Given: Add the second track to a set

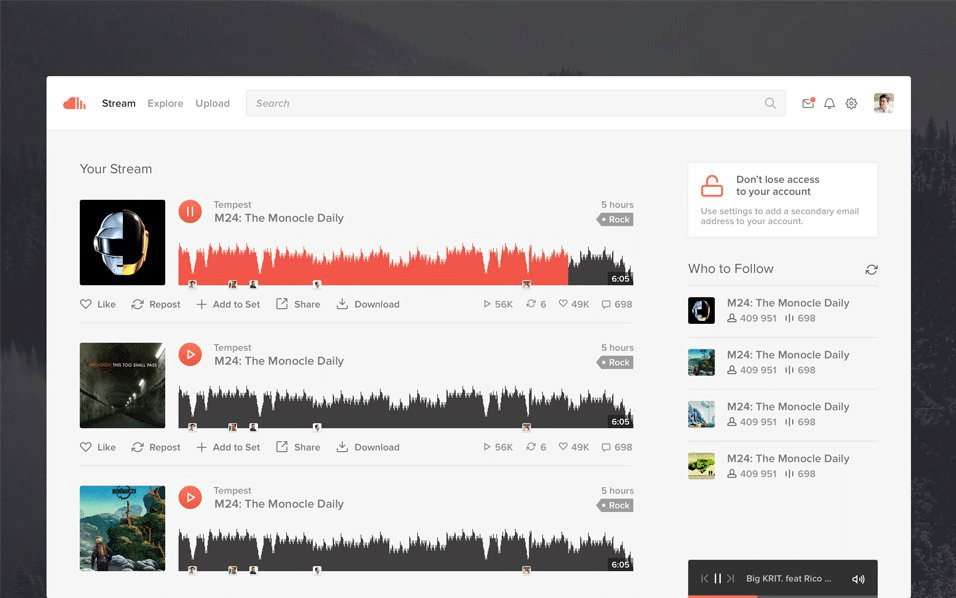Looking at the screenshot, I should point(228,447).
